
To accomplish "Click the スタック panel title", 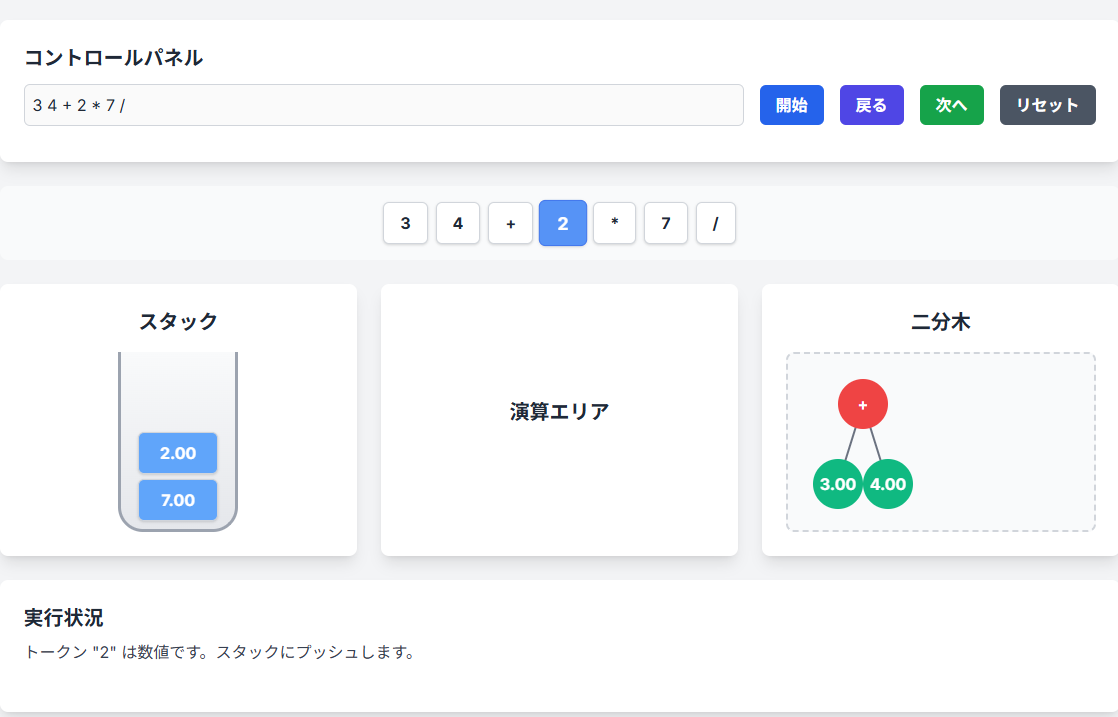I will 178,321.
